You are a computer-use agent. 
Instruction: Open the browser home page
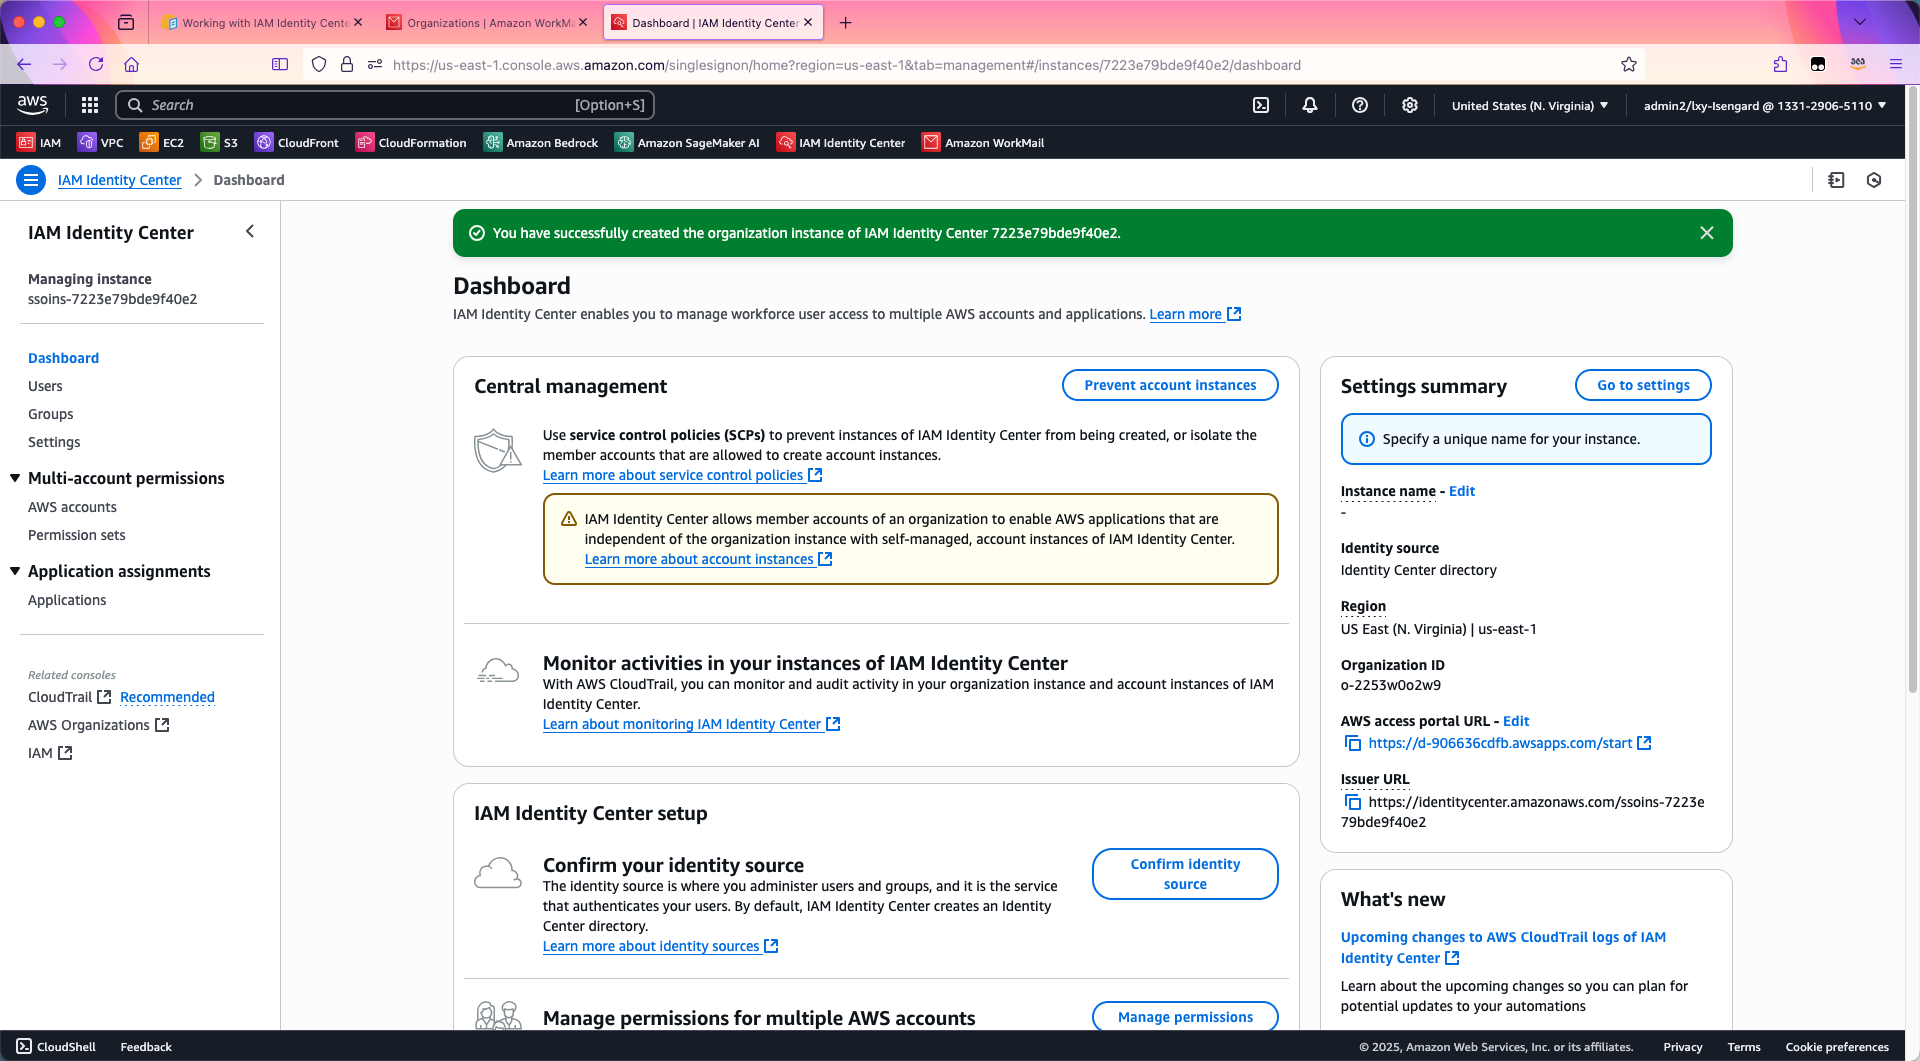(131, 64)
